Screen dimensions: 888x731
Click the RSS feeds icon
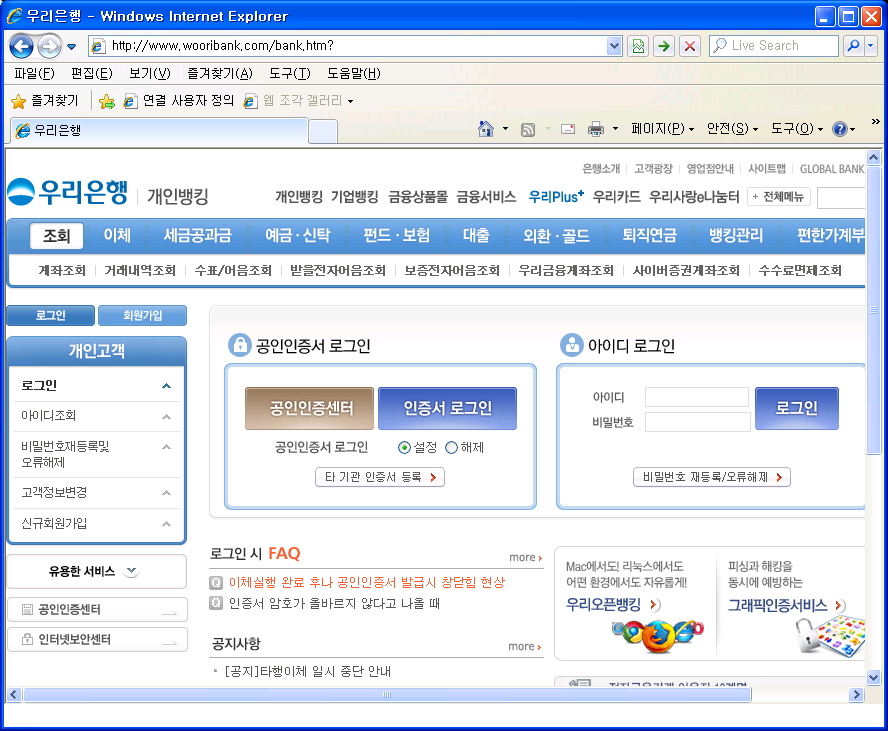(528, 130)
